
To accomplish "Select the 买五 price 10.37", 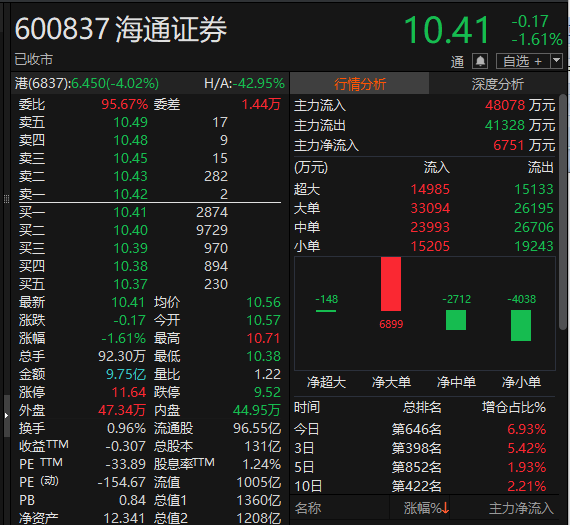I will pyautogui.click(x=131, y=284).
